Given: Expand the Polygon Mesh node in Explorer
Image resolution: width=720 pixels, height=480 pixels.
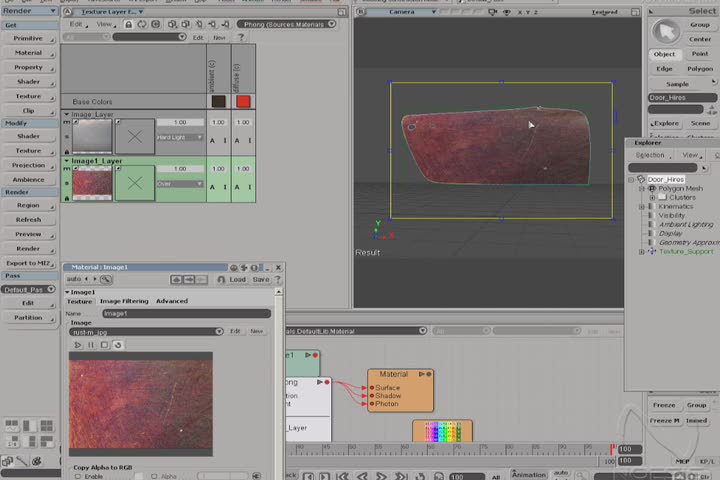Looking at the screenshot, I should (x=642, y=188).
